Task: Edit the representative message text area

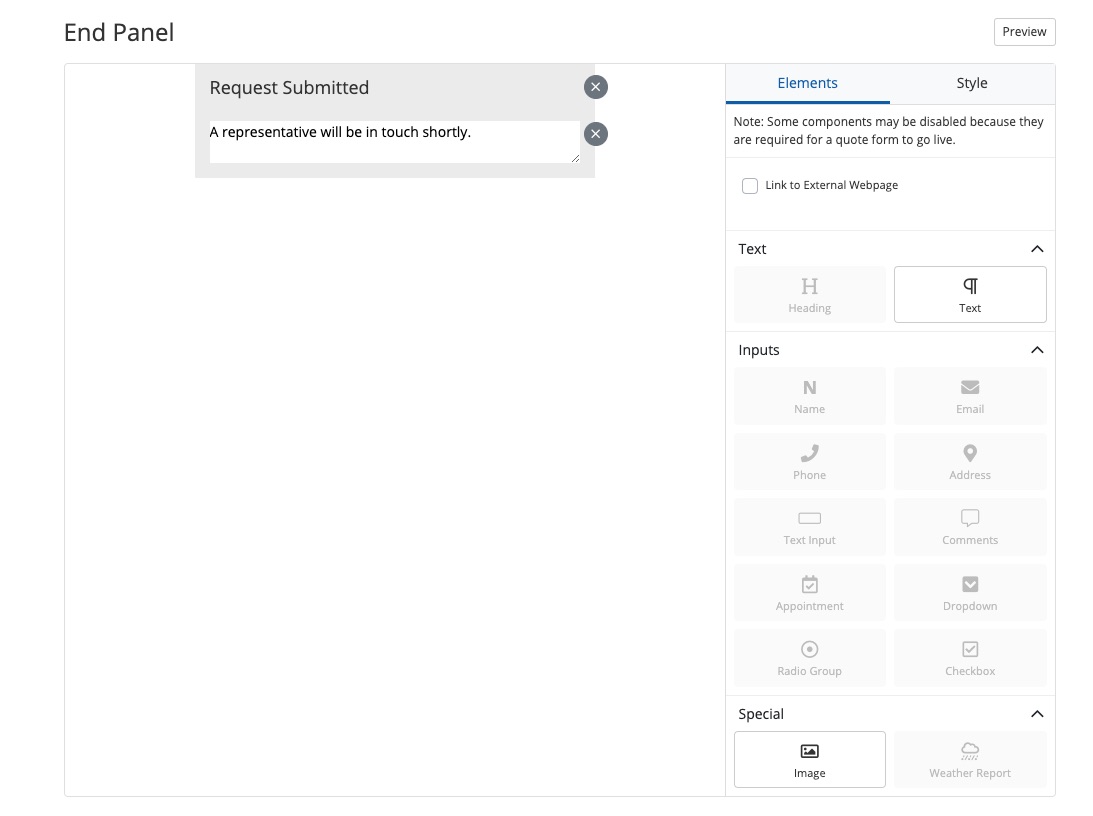Action: [x=394, y=142]
